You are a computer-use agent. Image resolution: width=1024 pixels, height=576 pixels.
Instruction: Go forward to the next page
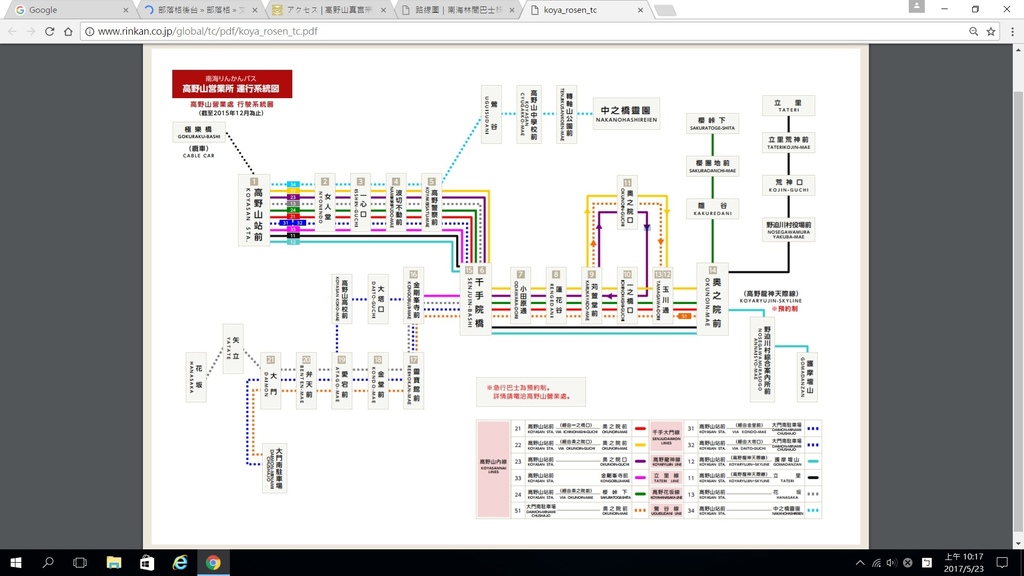coord(31,31)
